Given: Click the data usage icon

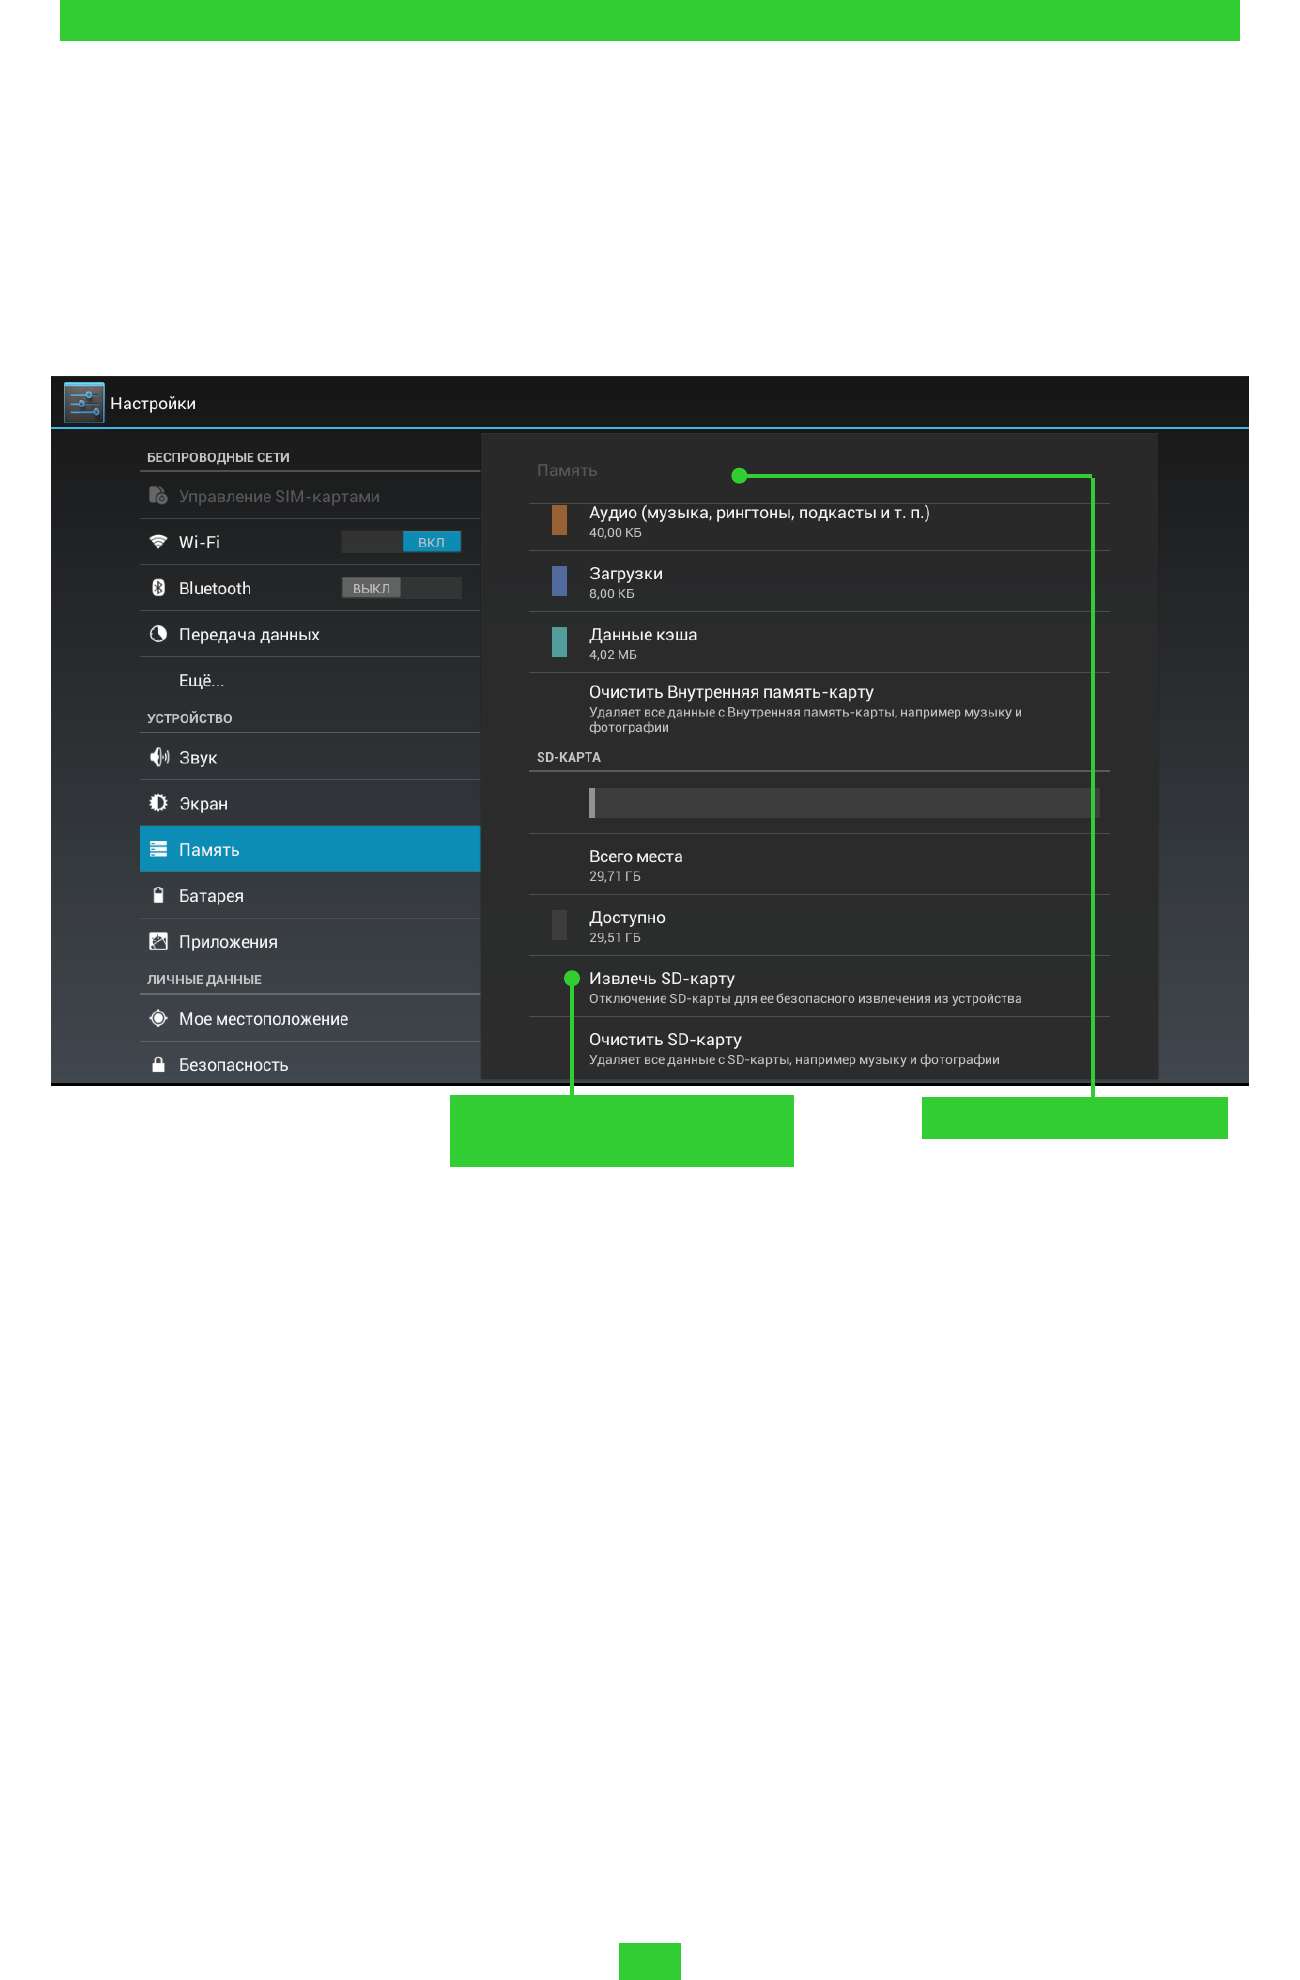Looking at the screenshot, I should click(158, 634).
